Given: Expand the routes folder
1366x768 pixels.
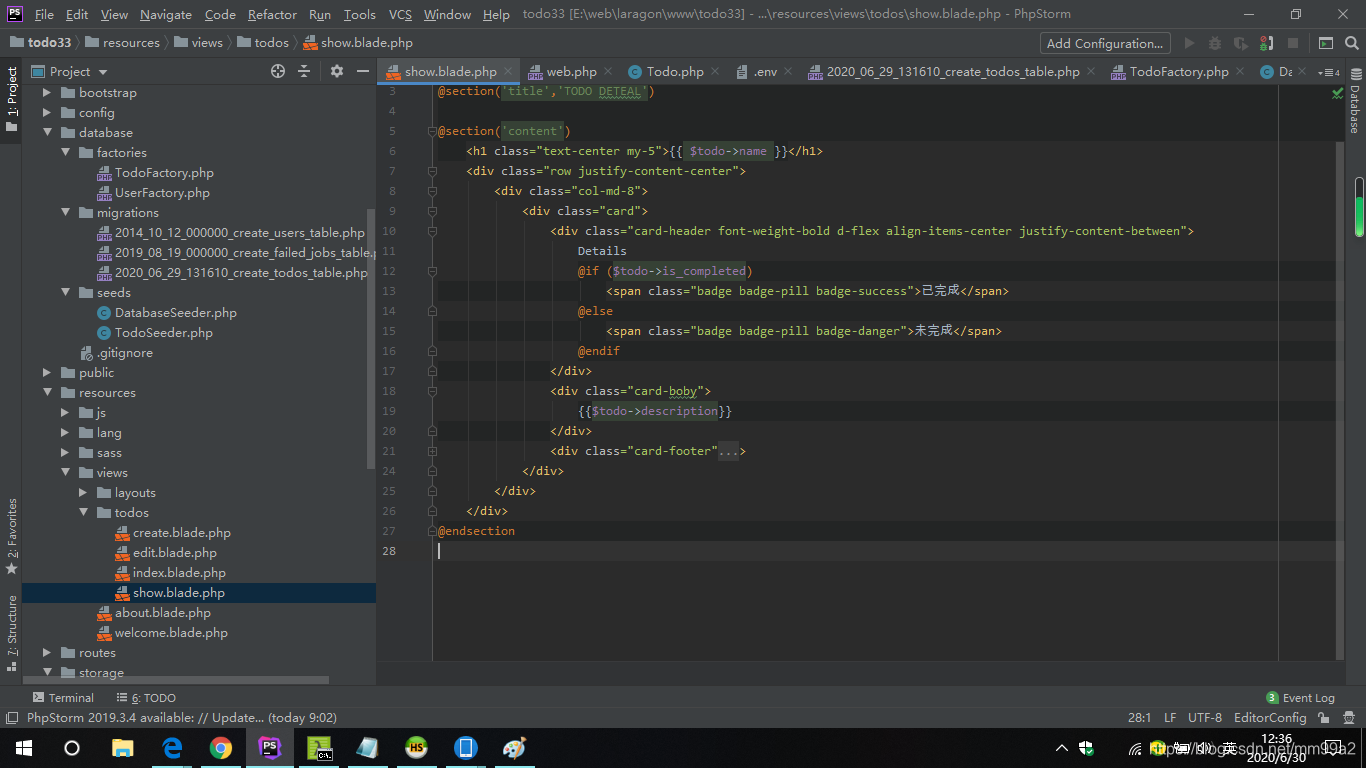Looking at the screenshot, I should pos(47,652).
